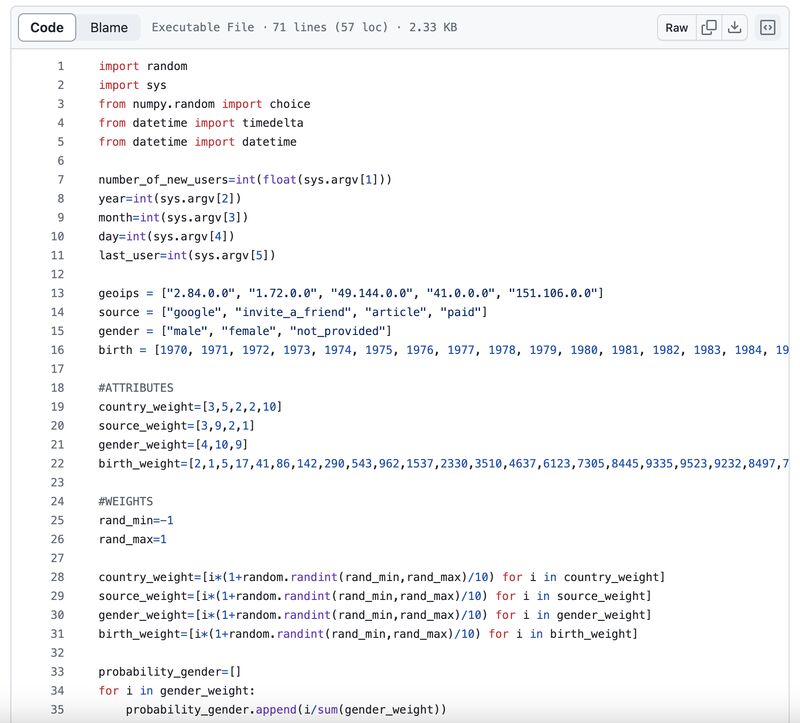The image size is (800, 723).
Task: Click 'randint' on line 28
Action: tap(314, 577)
